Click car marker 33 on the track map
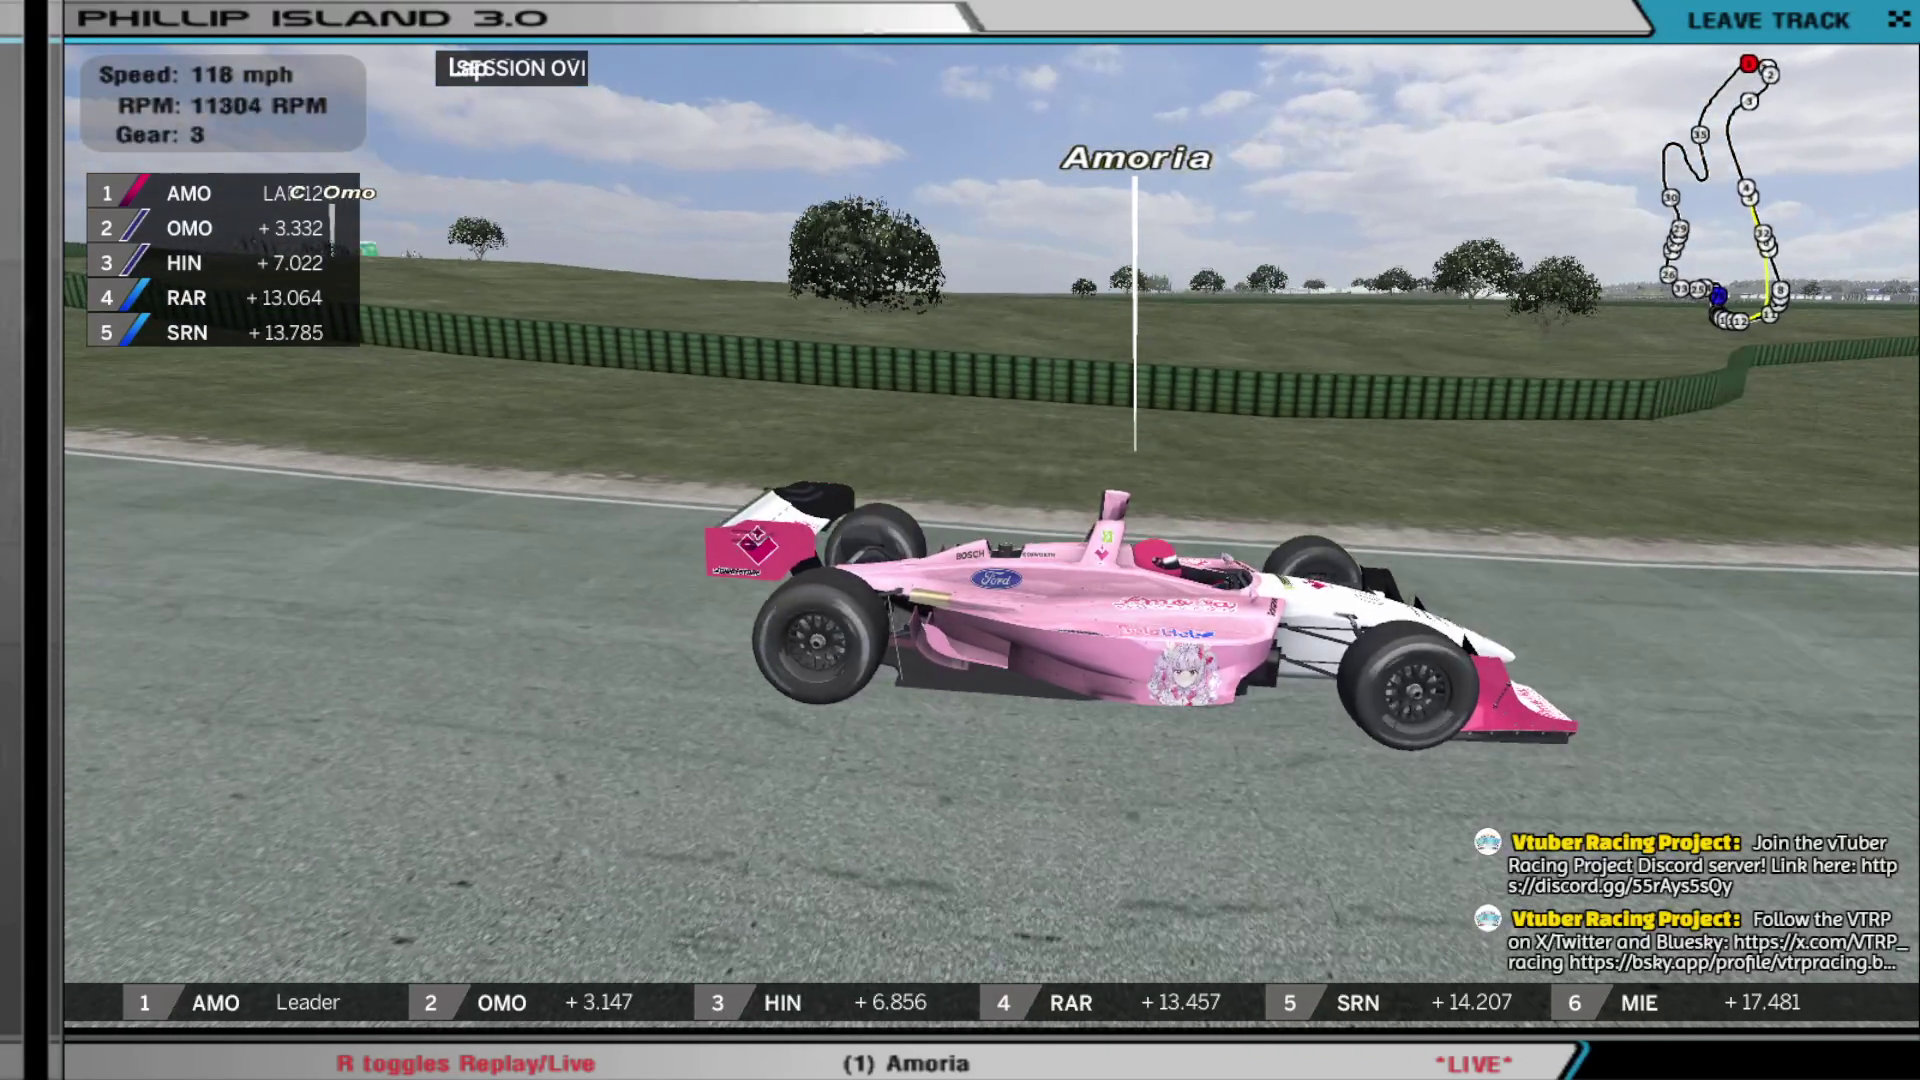The image size is (1920, 1080). click(1681, 289)
